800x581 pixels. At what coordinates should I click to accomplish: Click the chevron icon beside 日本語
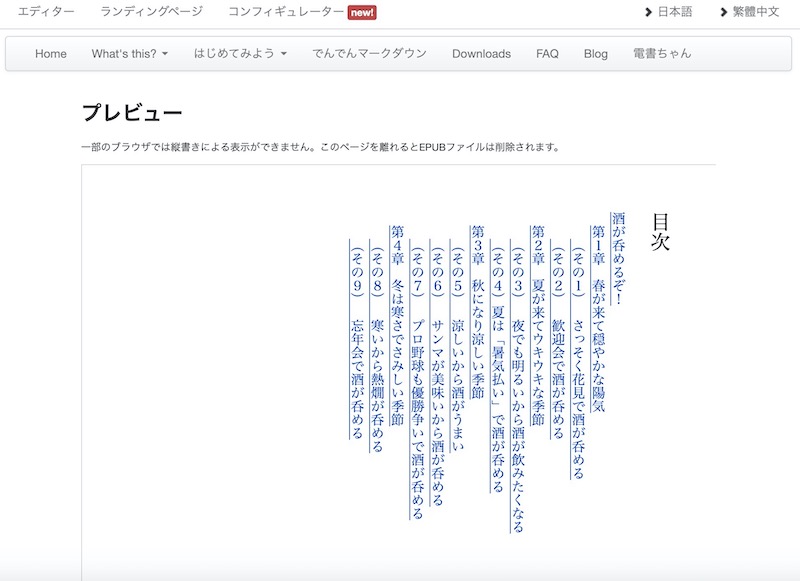pyautogui.click(x=648, y=12)
